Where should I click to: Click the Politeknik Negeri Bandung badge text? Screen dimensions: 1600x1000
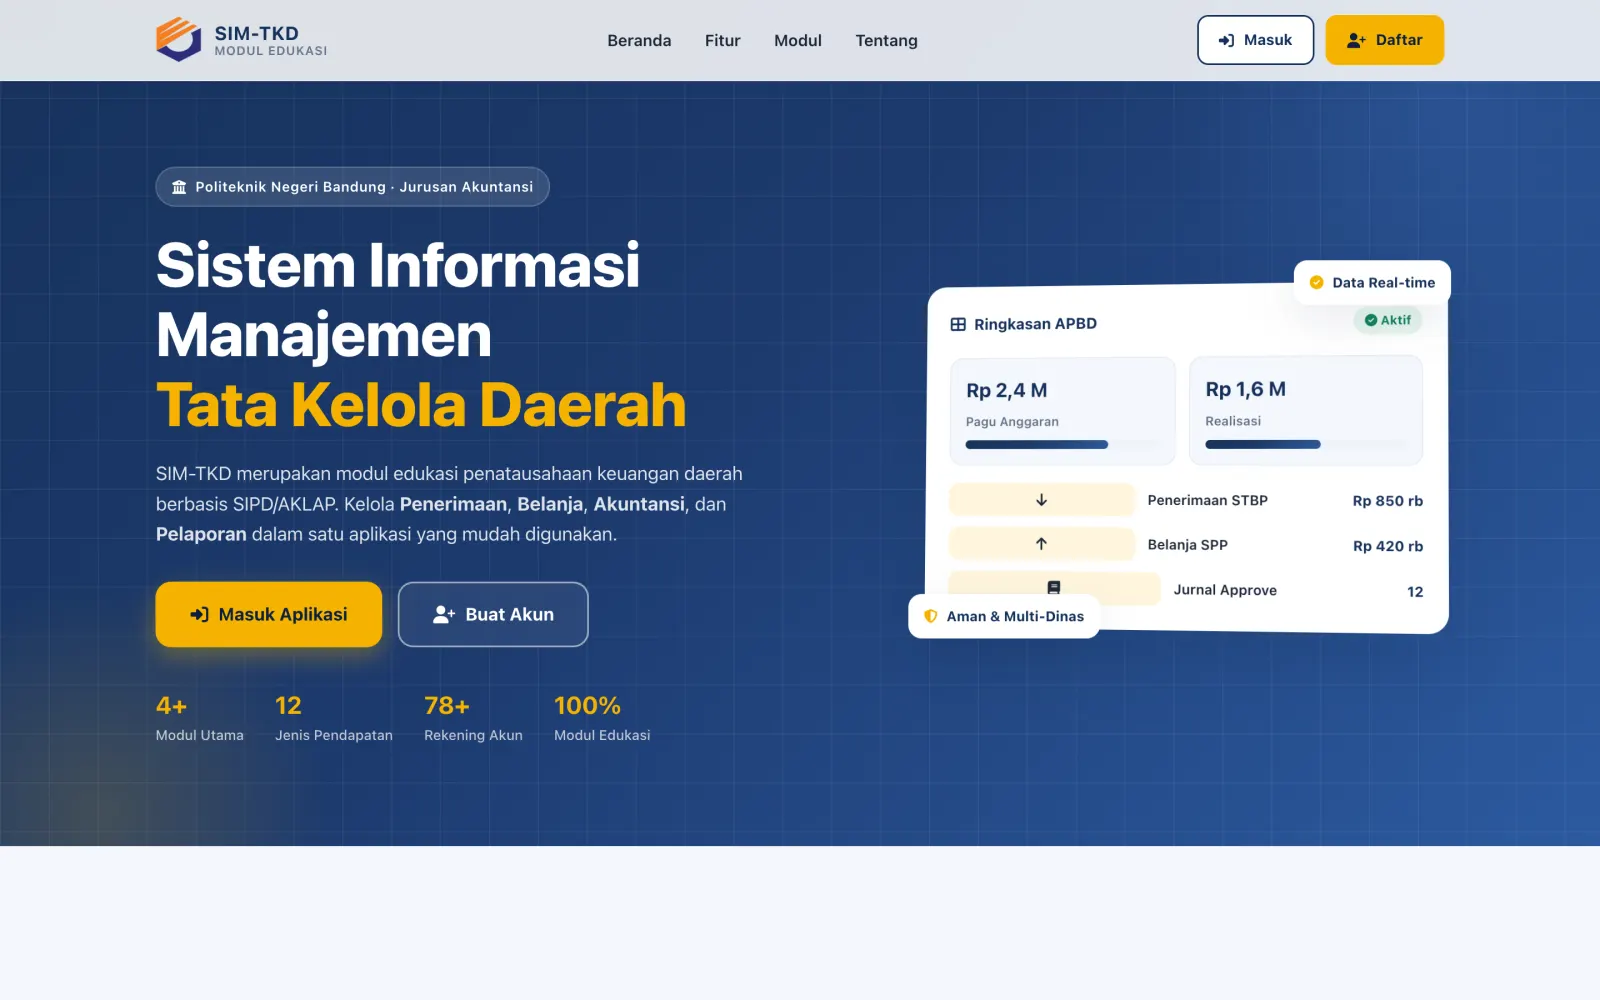click(364, 187)
